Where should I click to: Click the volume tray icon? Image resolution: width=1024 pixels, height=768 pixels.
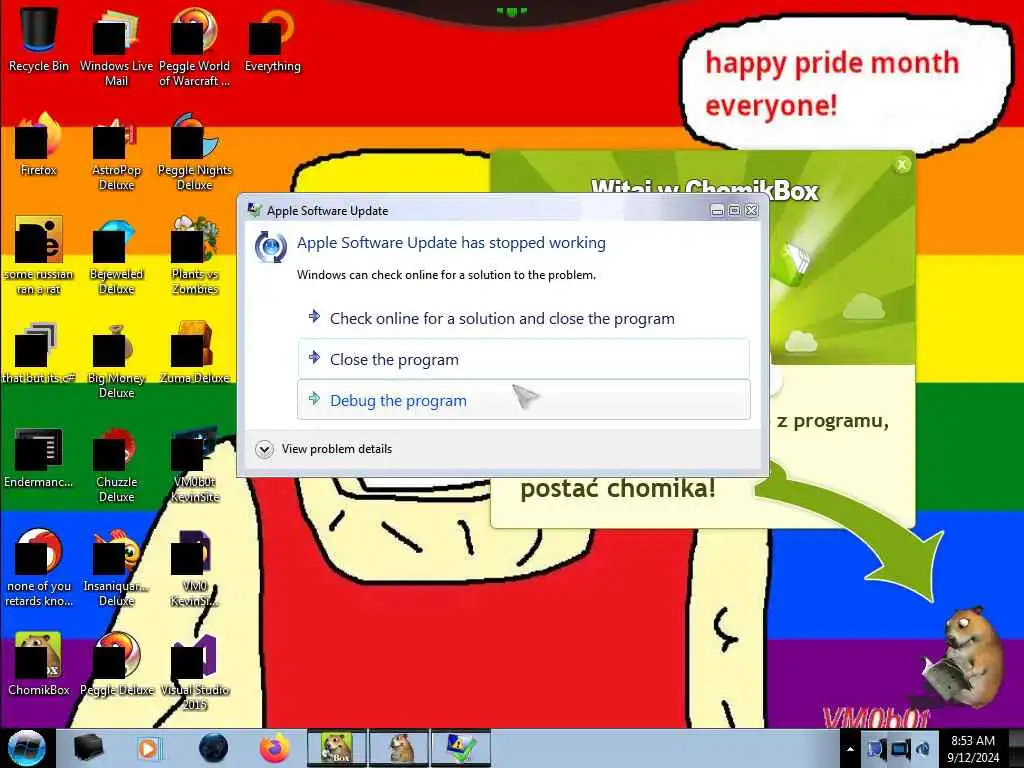click(923, 749)
